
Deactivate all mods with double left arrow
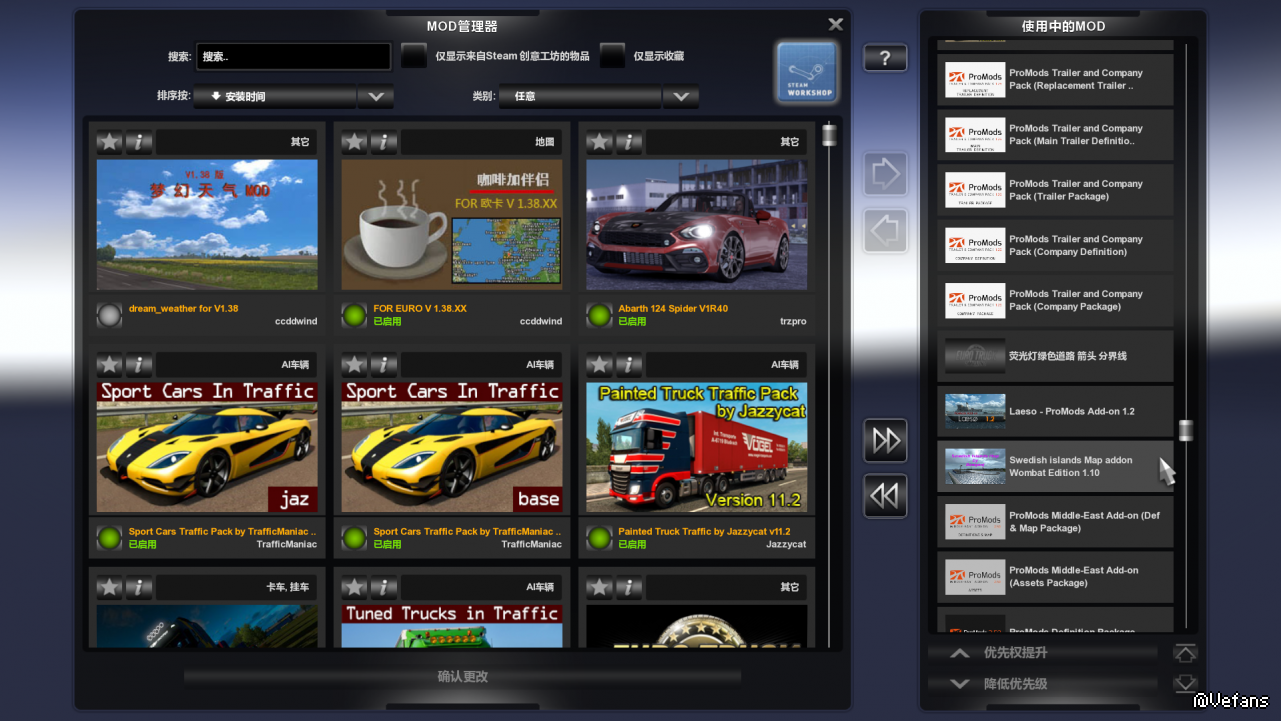click(885, 496)
